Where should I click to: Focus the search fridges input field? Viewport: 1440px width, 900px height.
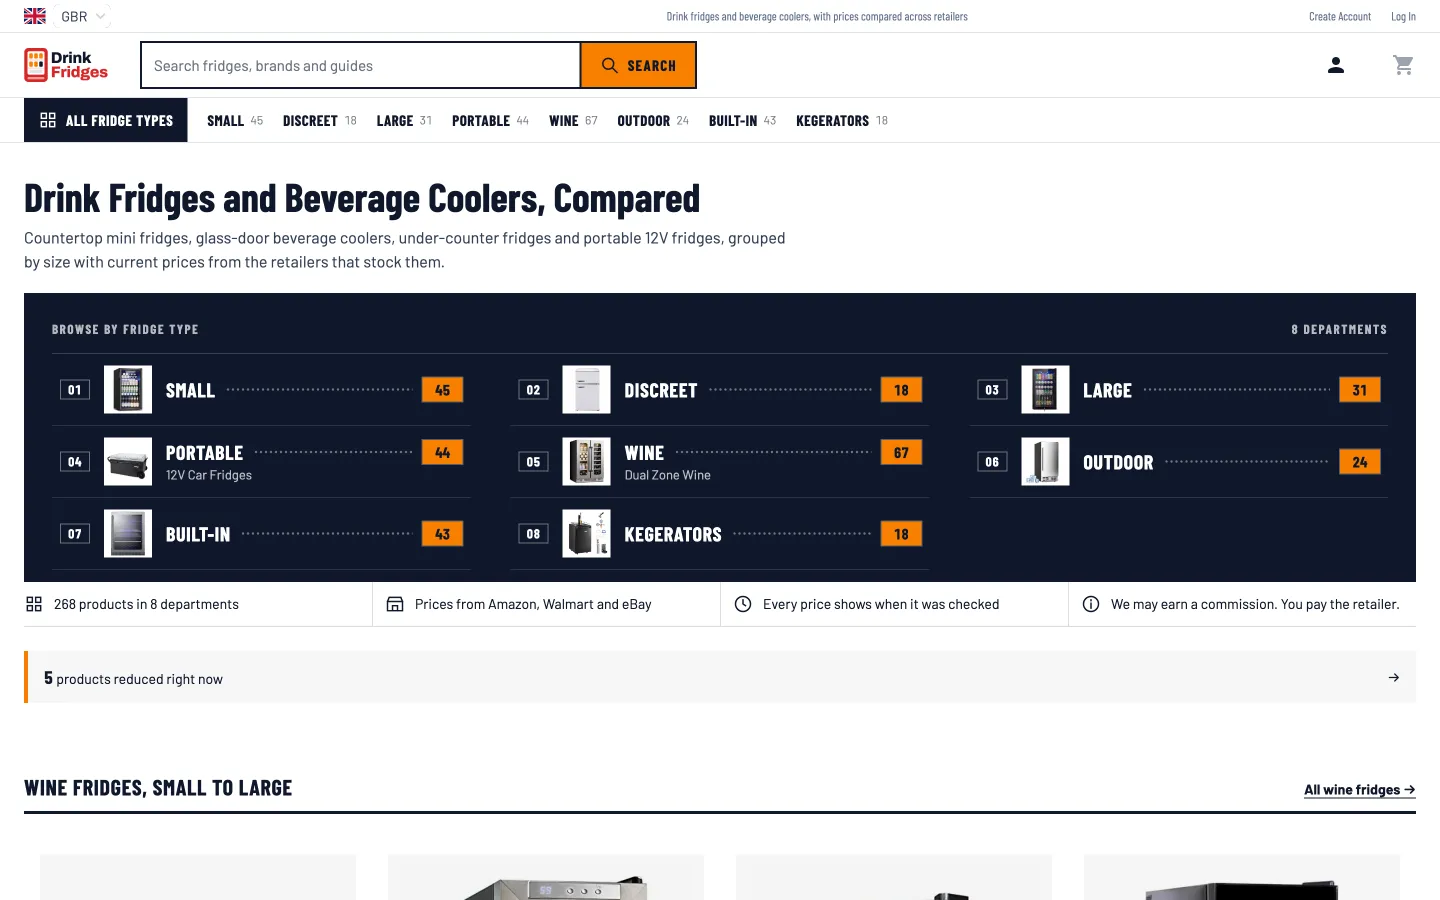(x=361, y=65)
